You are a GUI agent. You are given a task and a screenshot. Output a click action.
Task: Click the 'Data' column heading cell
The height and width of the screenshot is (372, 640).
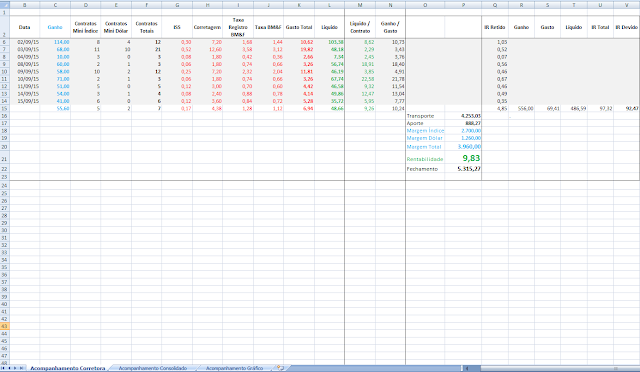click(x=24, y=27)
